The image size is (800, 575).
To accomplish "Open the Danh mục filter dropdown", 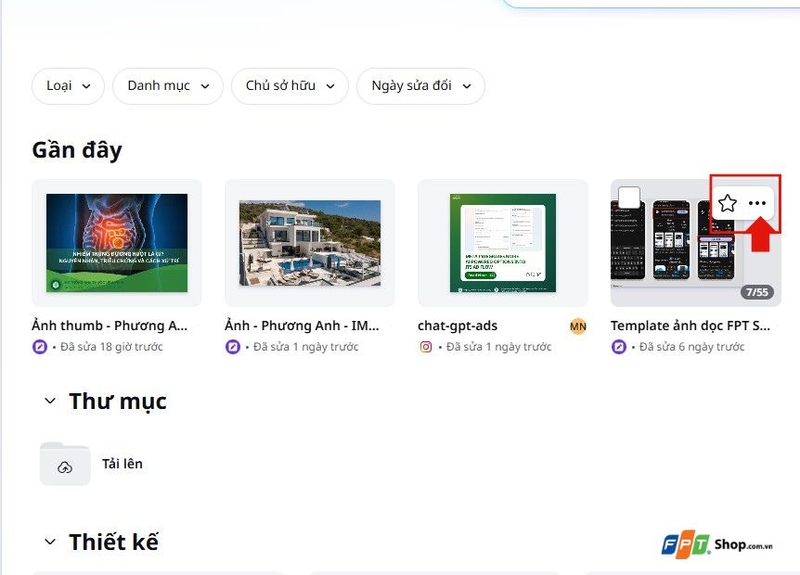I will [168, 86].
